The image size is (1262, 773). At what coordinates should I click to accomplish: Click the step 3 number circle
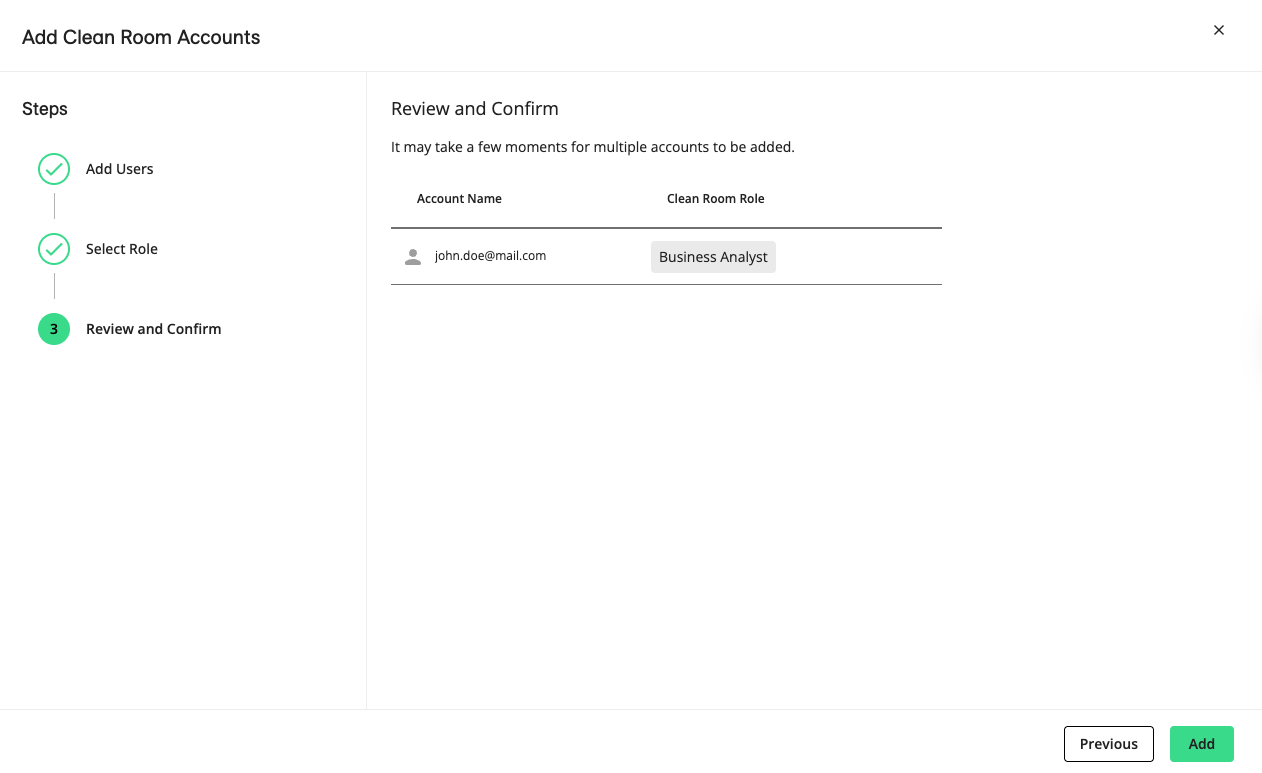(54, 329)
